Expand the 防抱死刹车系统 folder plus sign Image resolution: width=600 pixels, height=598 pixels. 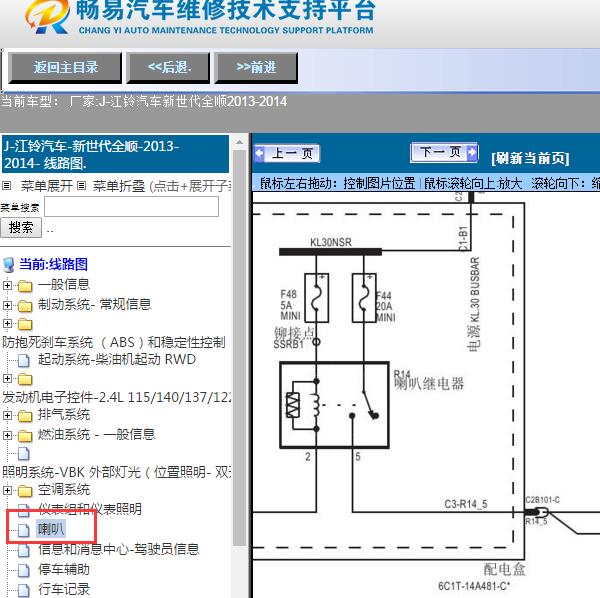click(7, 324)
